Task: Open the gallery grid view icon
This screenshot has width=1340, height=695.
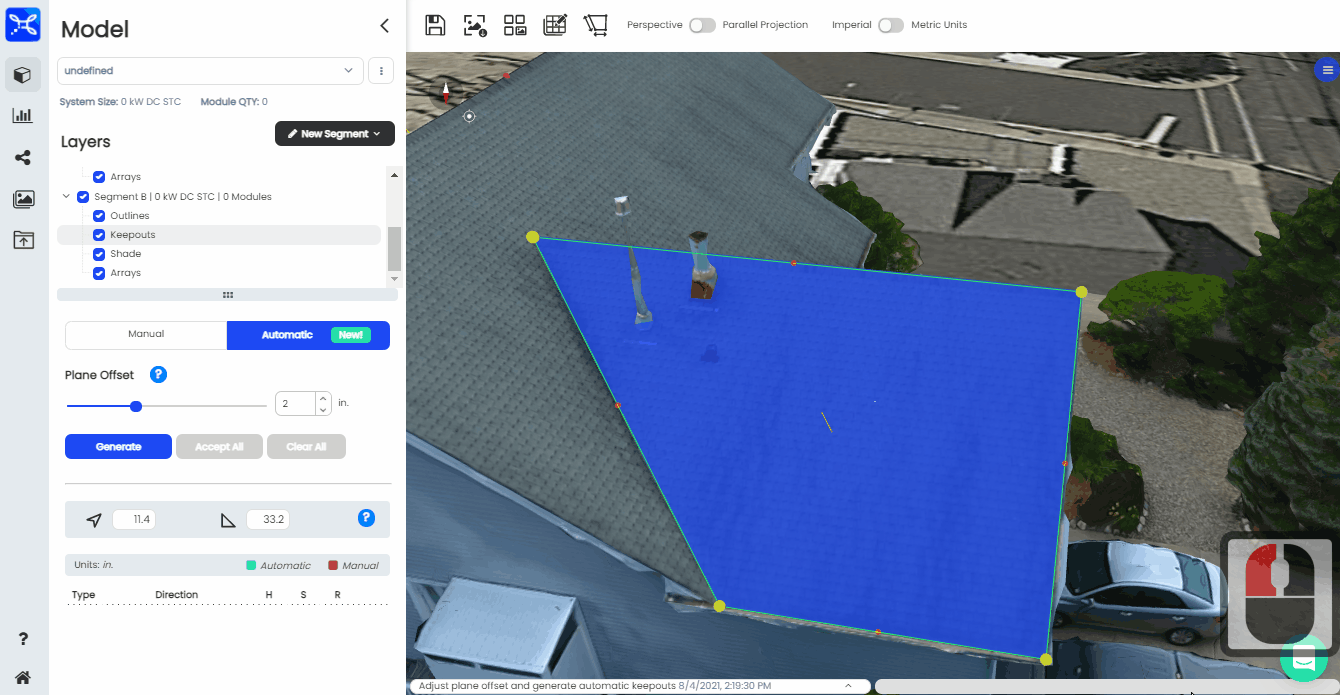Action: [515, 25]
